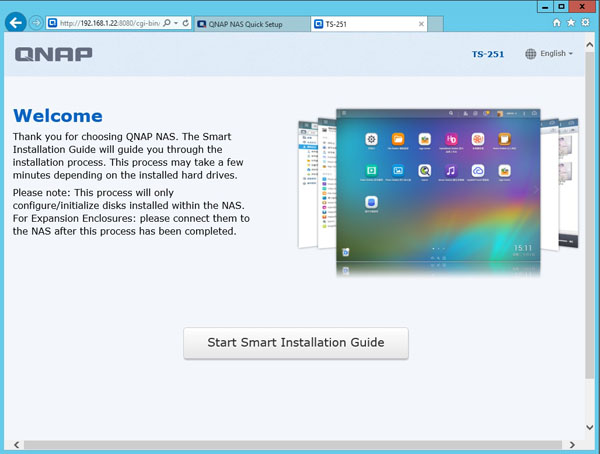Click the vertical scrollbar thumb
Viewport: 600px width, 454px height.
(590, 214)
